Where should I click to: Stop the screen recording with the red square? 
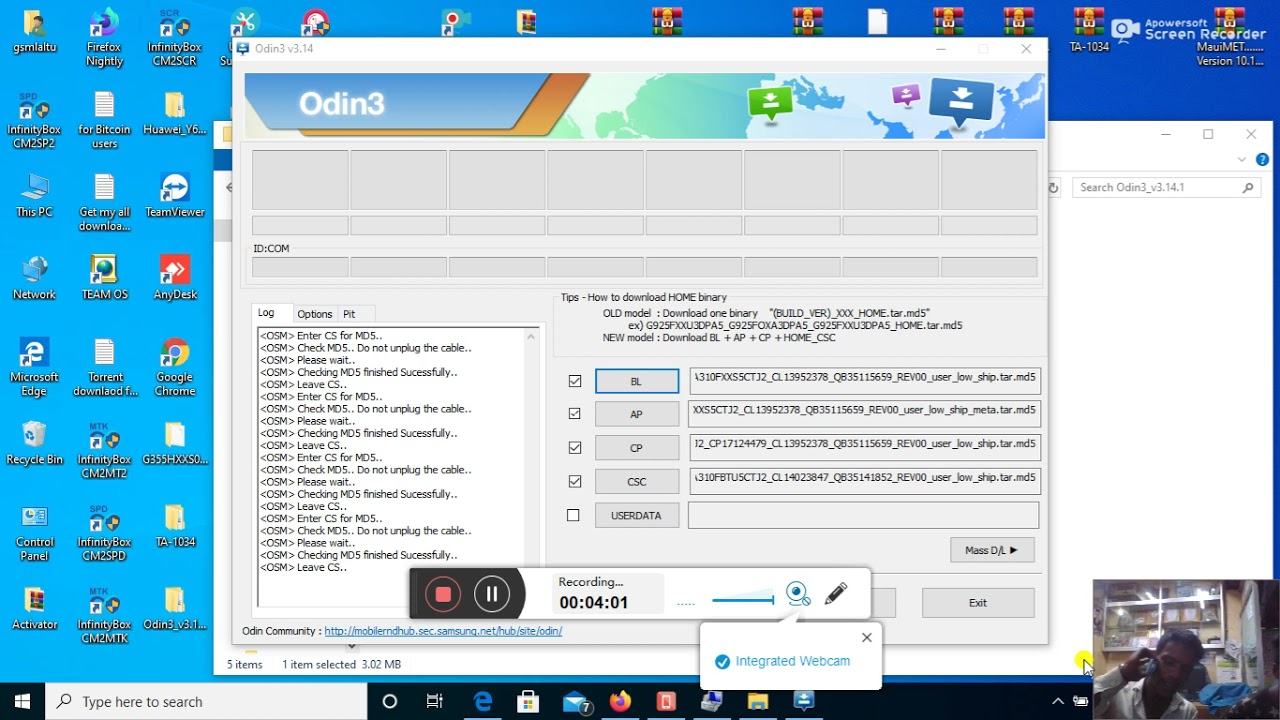443,594
